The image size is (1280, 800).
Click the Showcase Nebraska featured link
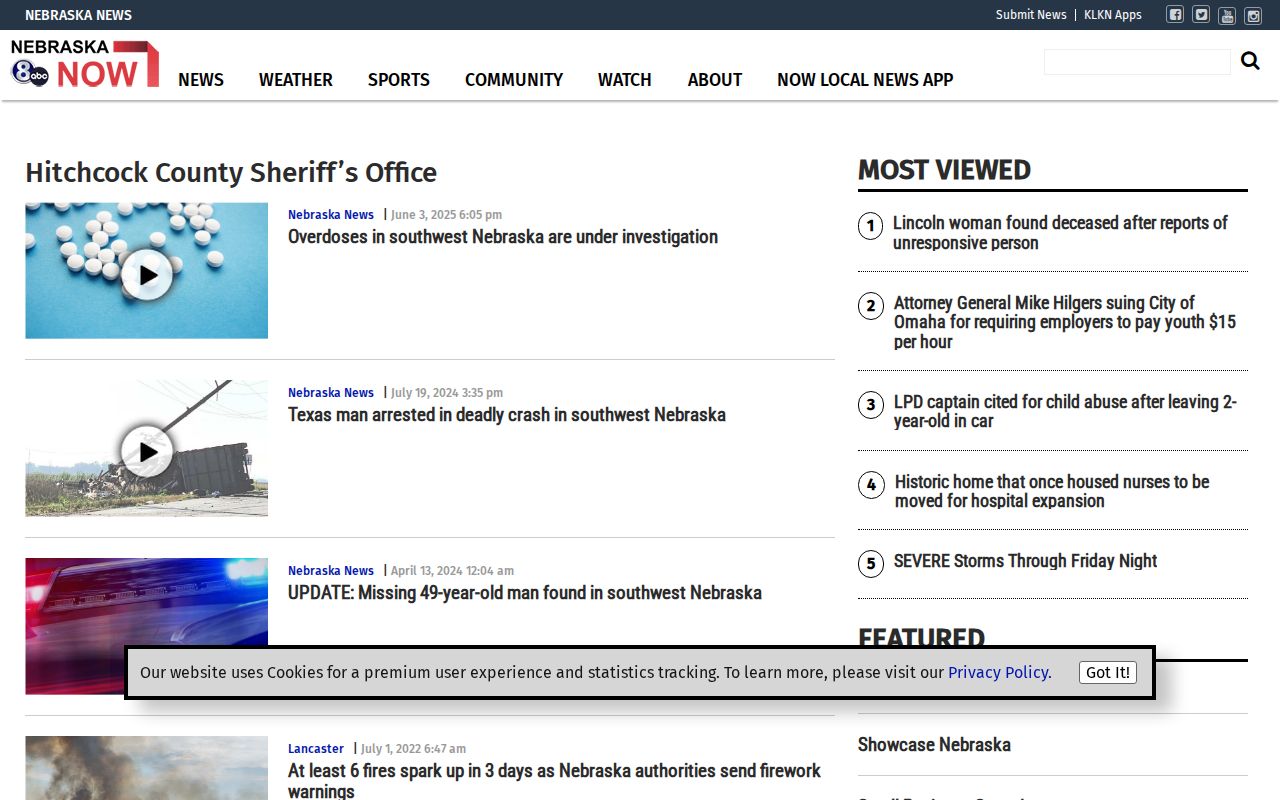[x=934, y=745]
